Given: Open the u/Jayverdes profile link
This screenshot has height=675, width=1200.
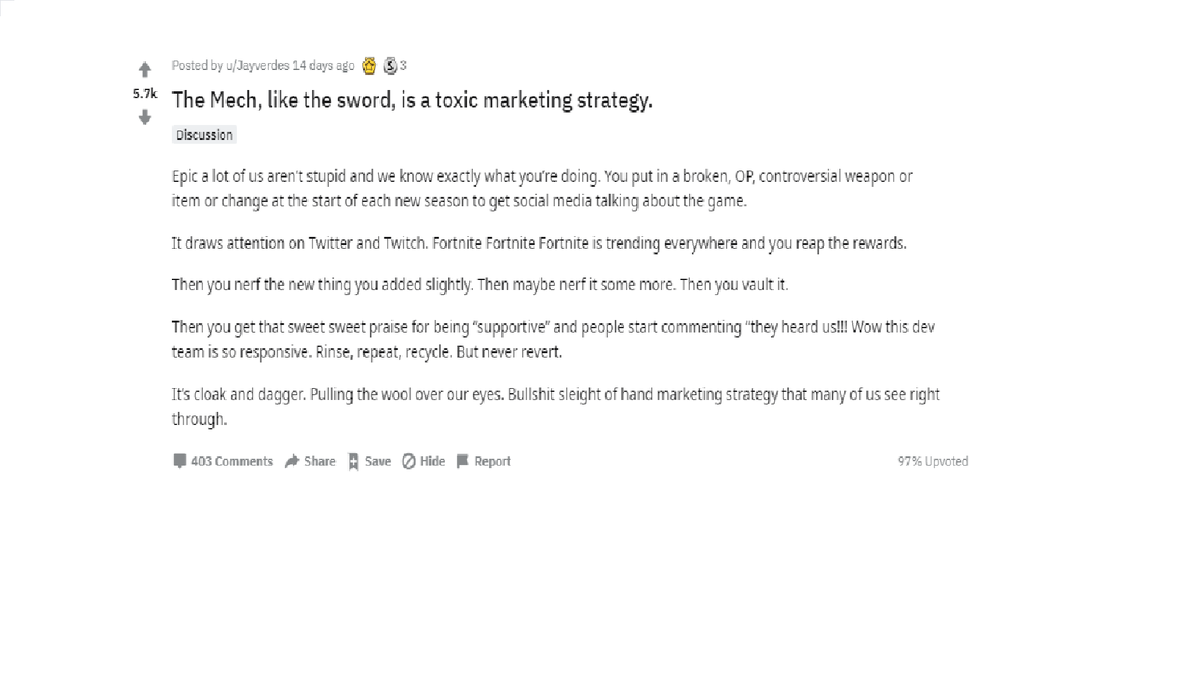Looking at the screenshot, I should (x=257, y=66).
